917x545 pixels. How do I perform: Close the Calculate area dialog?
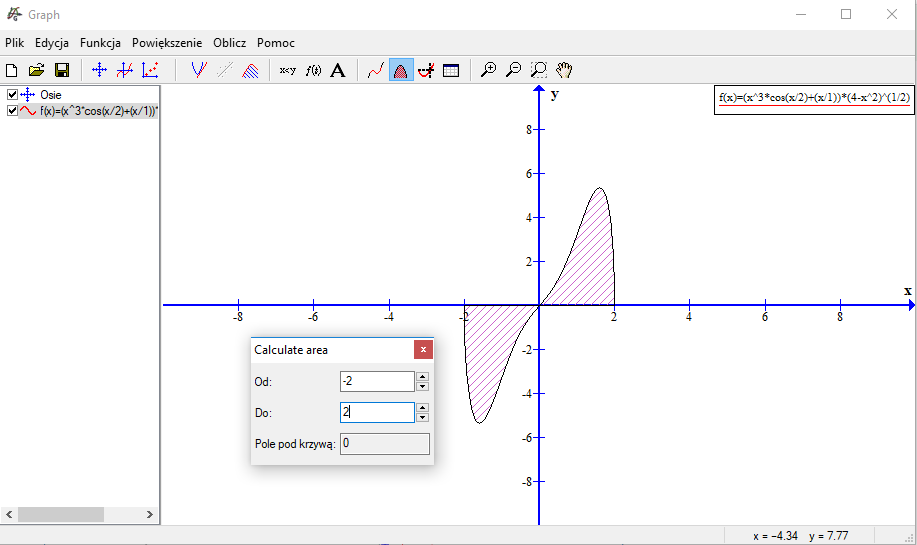[424, 350]
